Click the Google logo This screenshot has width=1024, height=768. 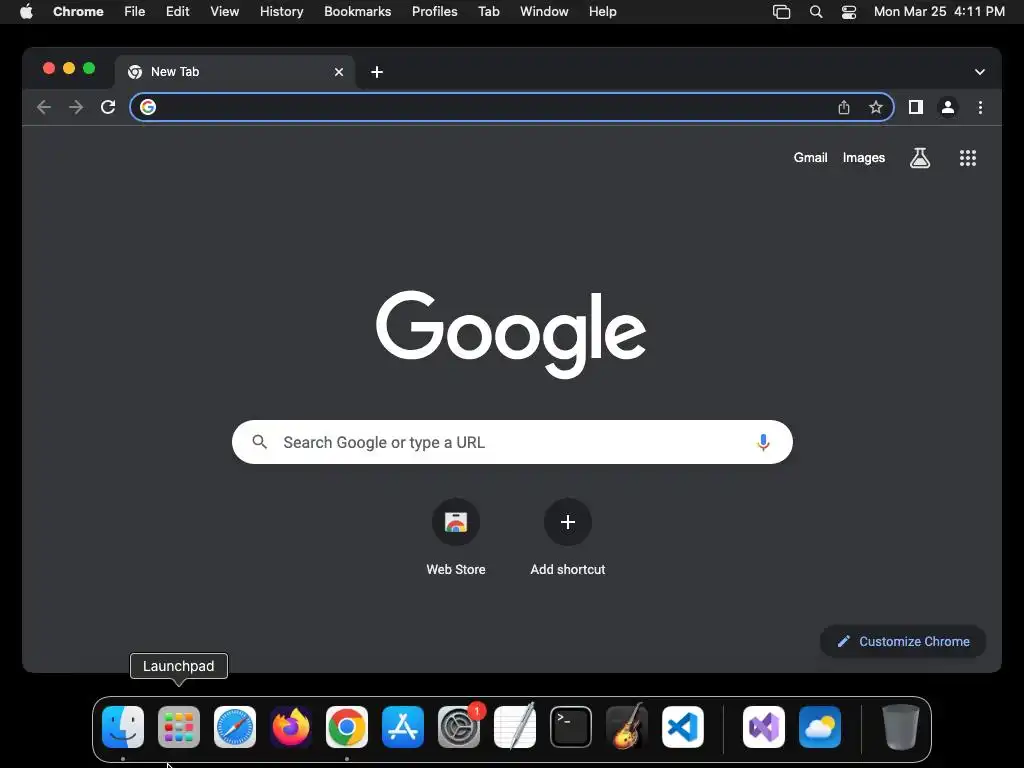pos(511,334)
